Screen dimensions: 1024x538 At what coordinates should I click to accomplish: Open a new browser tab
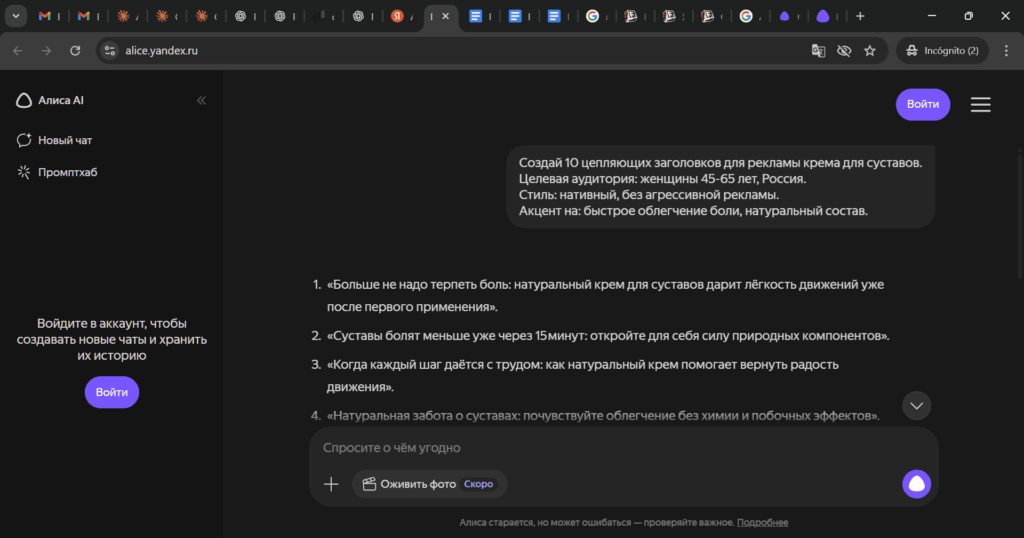coord(860,16)
